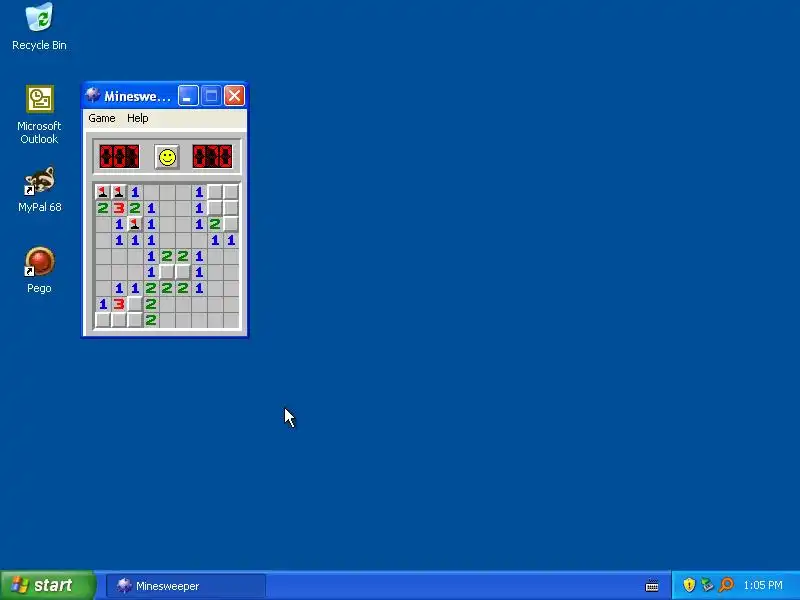Click the yellow security shield tray icon
Screen dimensions: 800x600
(689, 585)
